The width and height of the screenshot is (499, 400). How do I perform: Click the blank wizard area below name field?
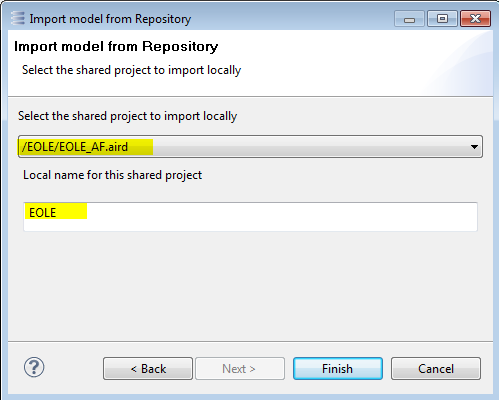250,287
